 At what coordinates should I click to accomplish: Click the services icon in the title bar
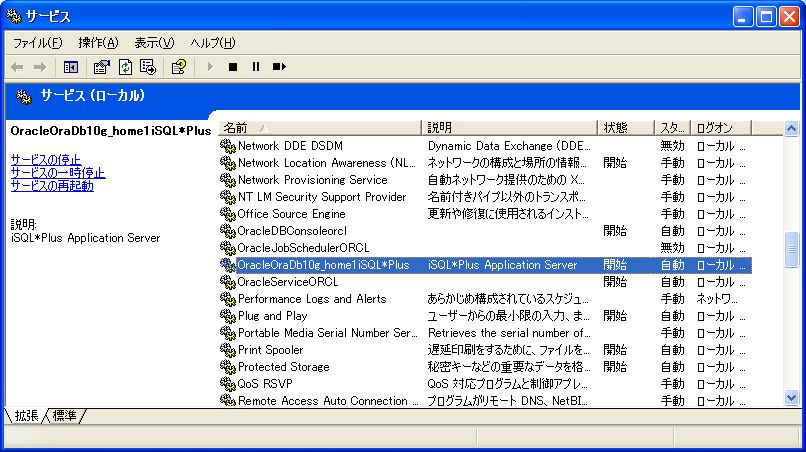click(x=14, y=16)
